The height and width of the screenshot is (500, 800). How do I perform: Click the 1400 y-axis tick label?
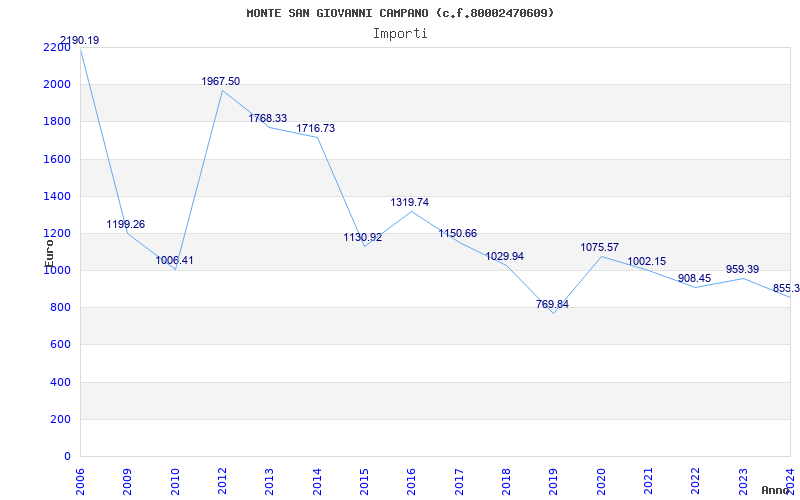[x=57, y=196]
